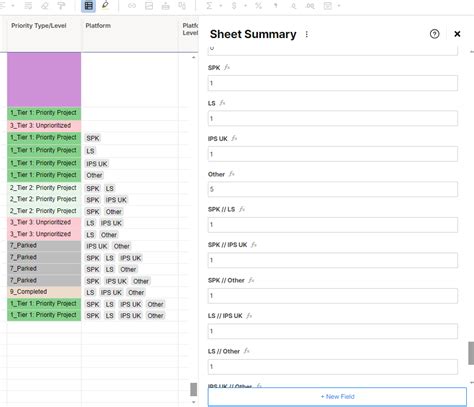The height and width of the screenshot is (407, 474).
Task: Click the lone Other tag in Tier 1 row
Action: [94, 175]
